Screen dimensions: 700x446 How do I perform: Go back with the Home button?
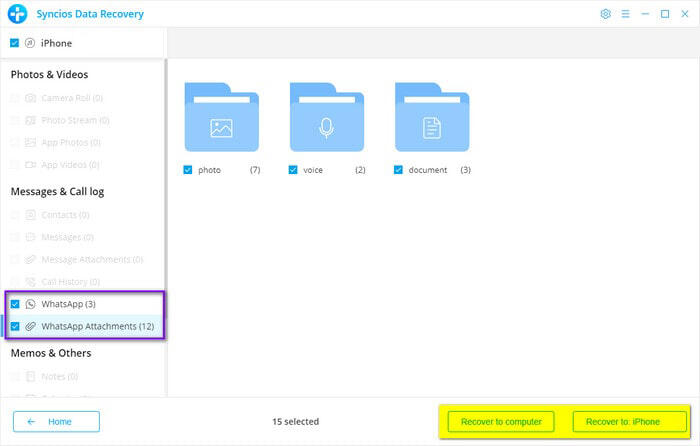click(x=56, y=421)
